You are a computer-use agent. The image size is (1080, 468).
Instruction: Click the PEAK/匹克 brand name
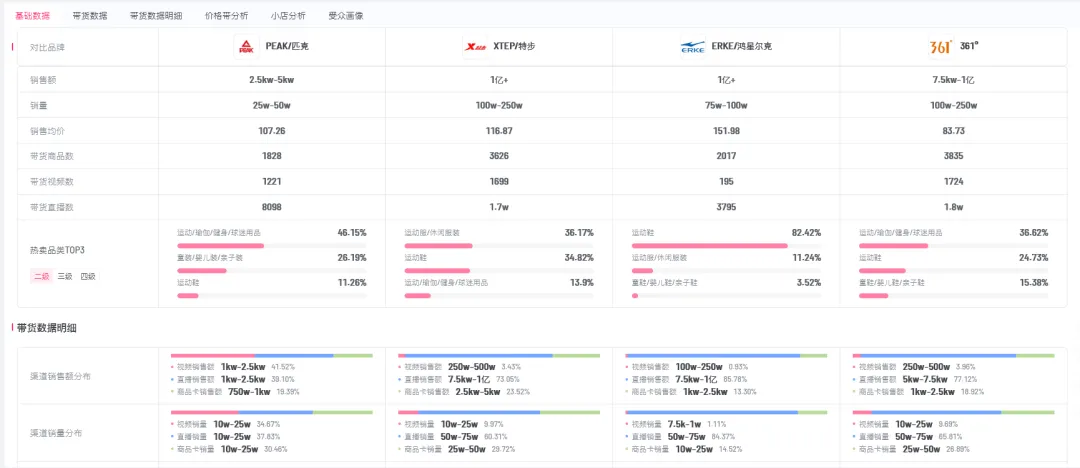[287, 47]
